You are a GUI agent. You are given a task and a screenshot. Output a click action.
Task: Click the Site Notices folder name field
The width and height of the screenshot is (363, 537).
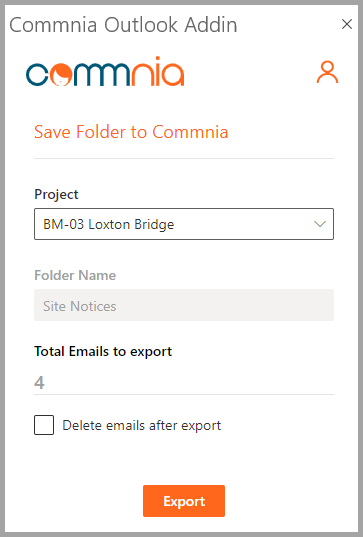184,305
